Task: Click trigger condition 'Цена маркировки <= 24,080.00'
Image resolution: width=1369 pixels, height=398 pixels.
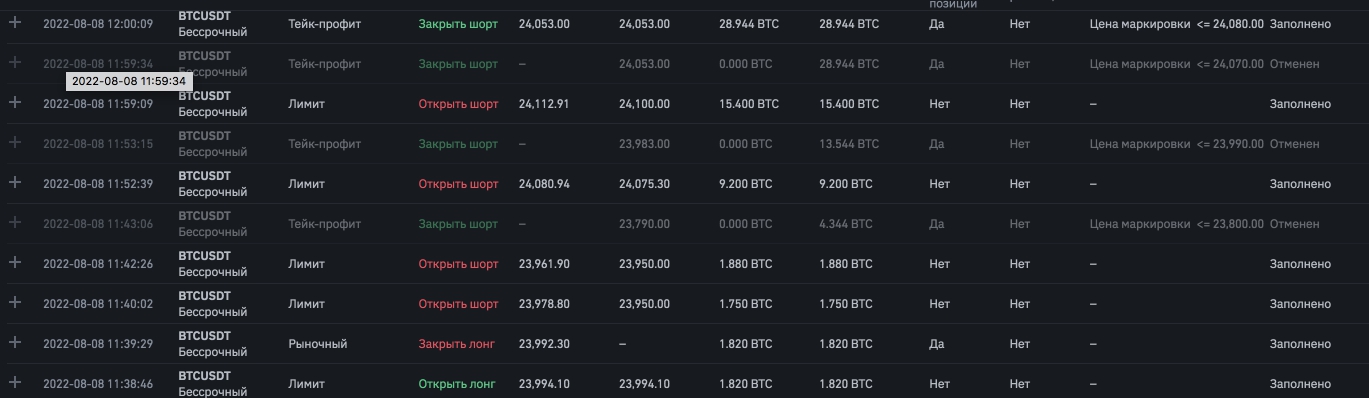Action: pyautogui.click(x=1177, y=24)
